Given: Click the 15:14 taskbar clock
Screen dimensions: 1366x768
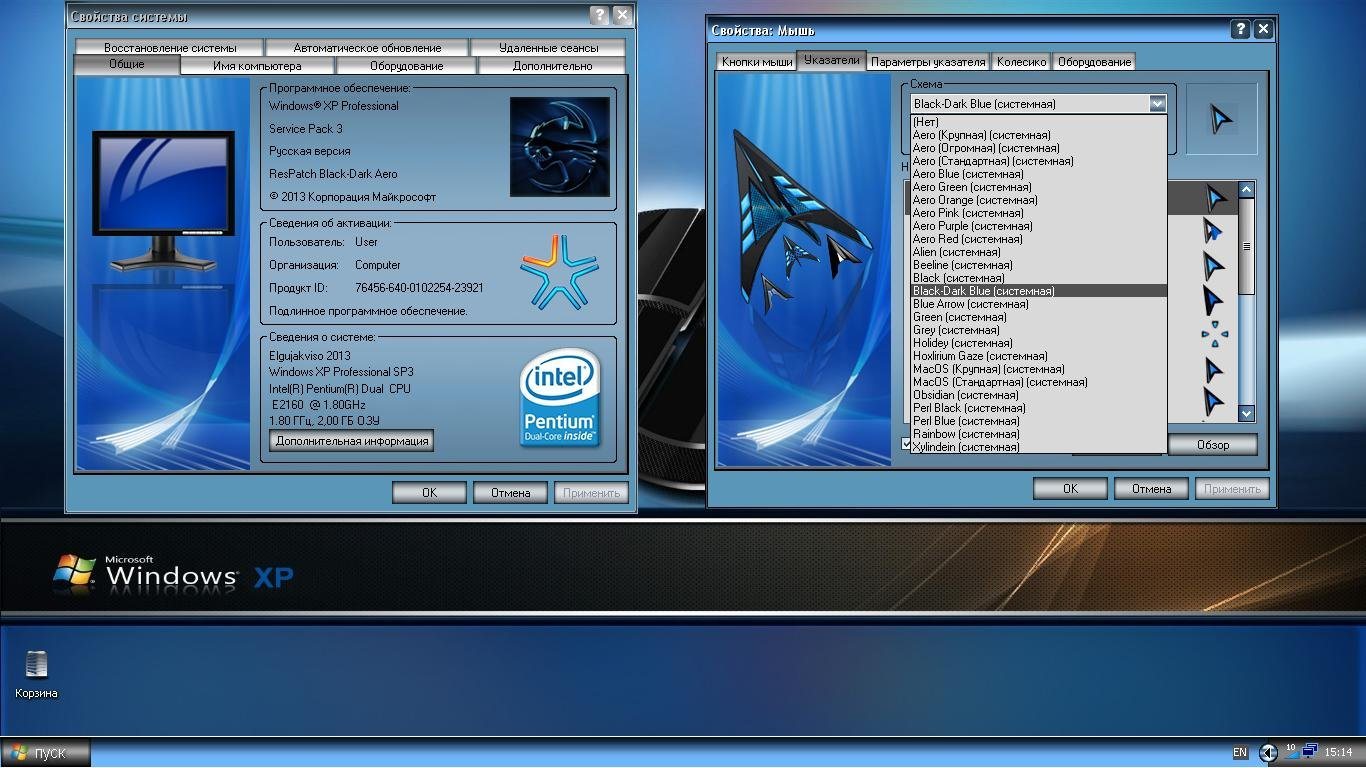Looking at the screenshot, I should tap(1338, 752).
